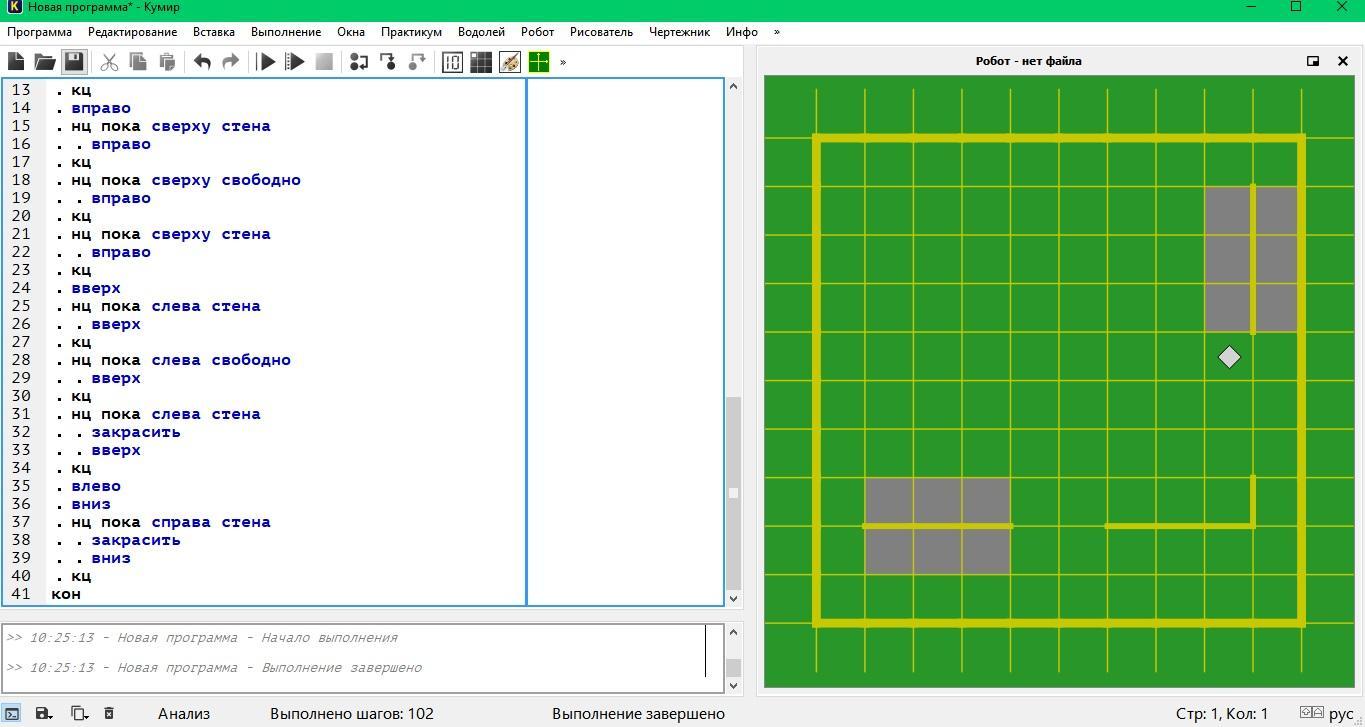Copy selection using the toolbar copy icon

coord(138,62)
